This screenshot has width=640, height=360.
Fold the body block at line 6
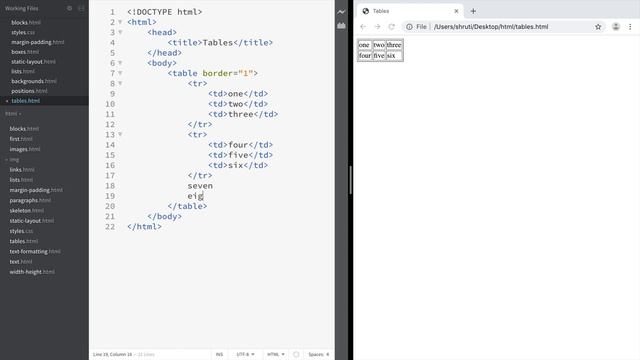[120, 63]
